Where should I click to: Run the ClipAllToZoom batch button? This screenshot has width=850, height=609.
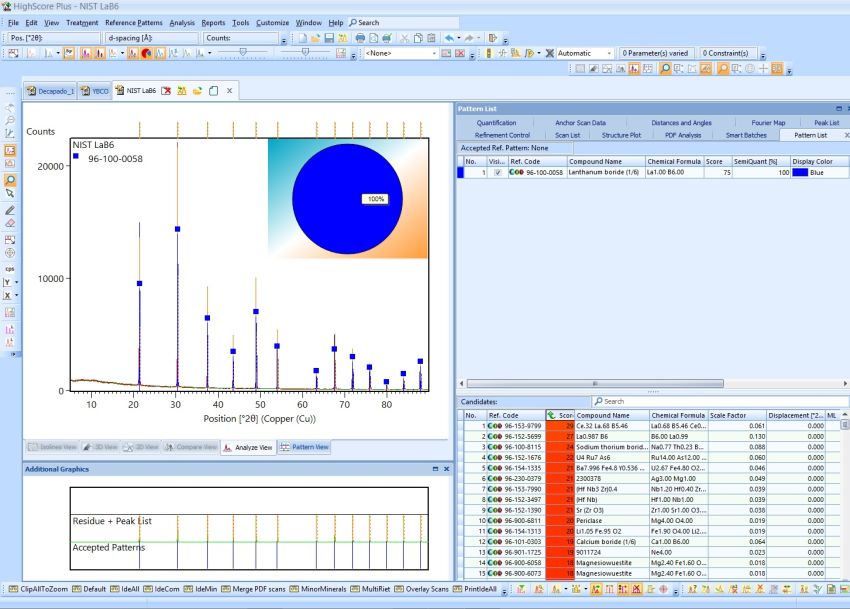pos(38,589)
